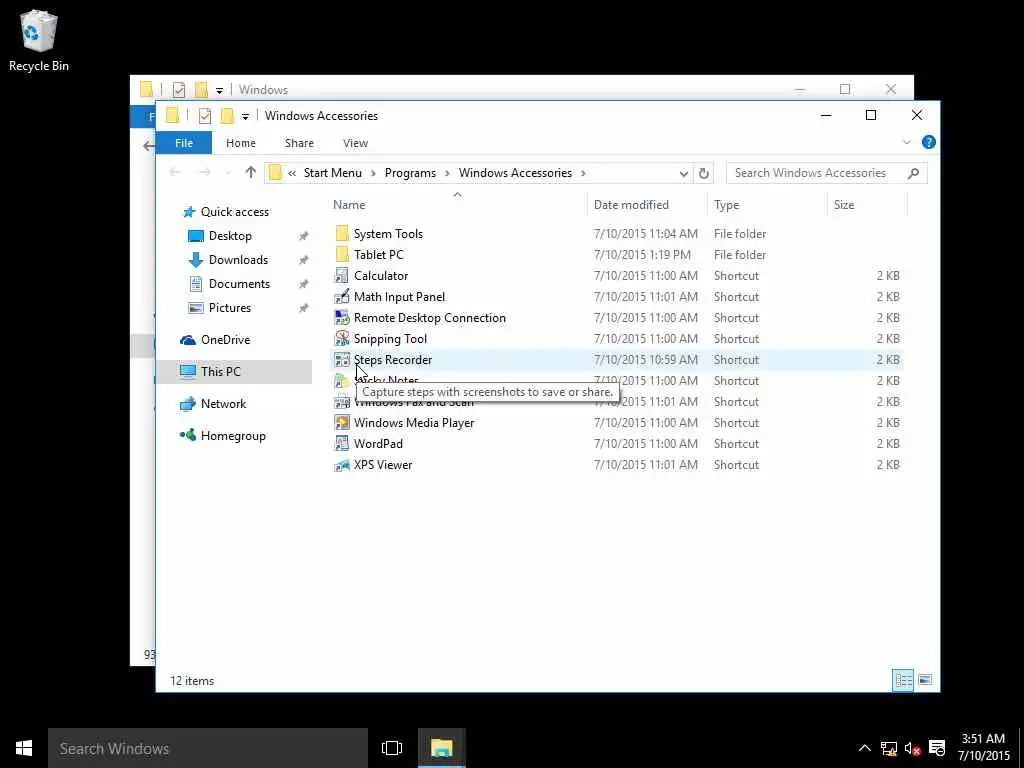
Task: Open Customize Quick Access Toolbar dropdown
Action: pyautogui.click(x=245, y=116)
